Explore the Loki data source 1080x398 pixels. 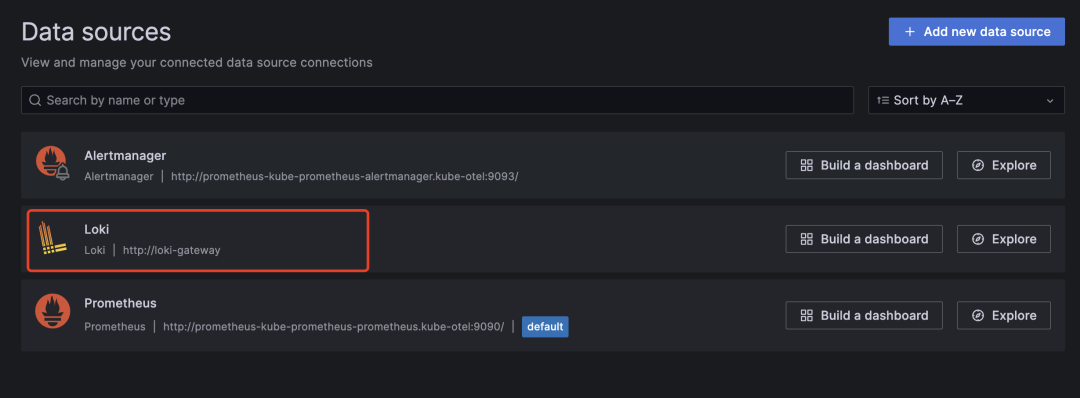[1004, 239]
